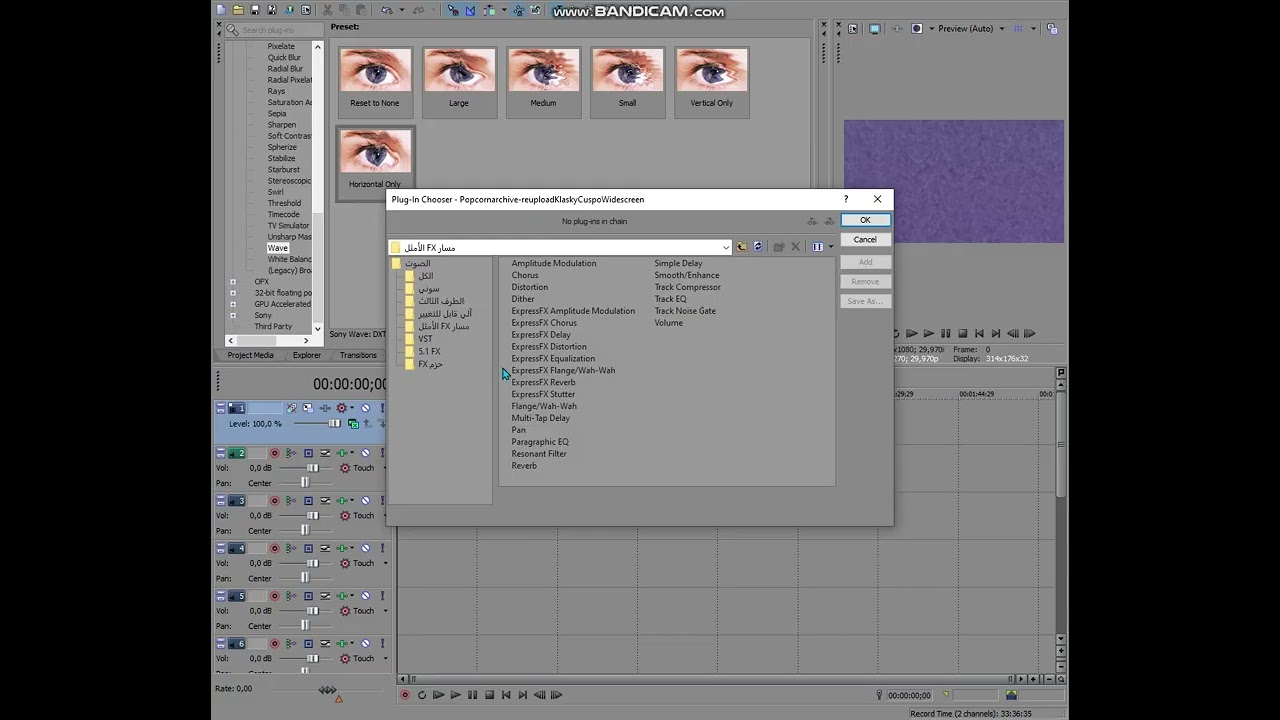The image size is (1280, 720).
Task: Expand the 32-bit floating point node
Action: [233, 293]
